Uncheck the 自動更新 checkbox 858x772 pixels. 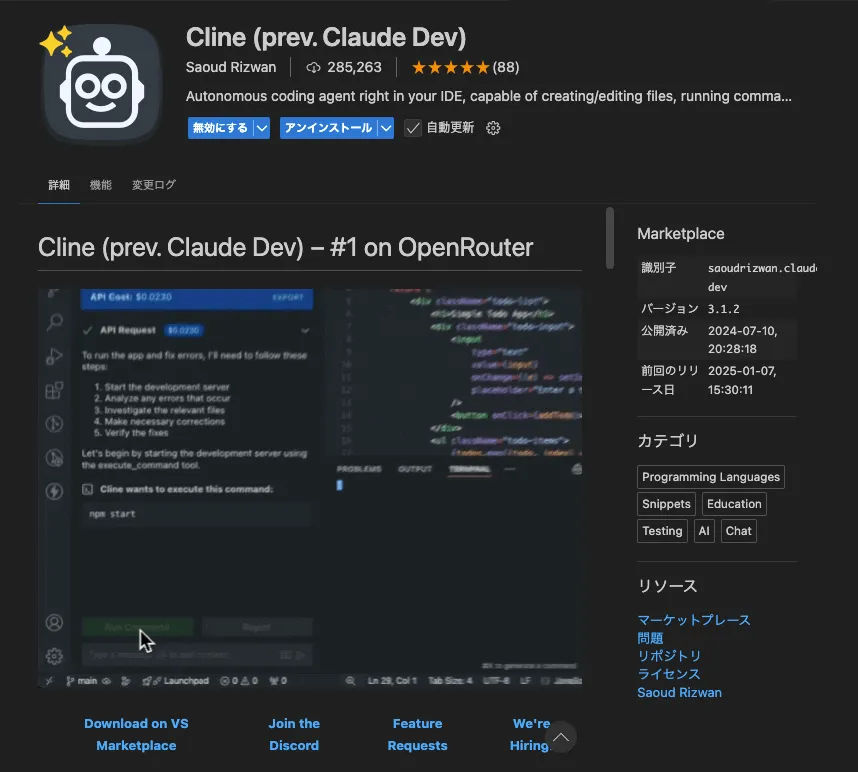[413, 128]
